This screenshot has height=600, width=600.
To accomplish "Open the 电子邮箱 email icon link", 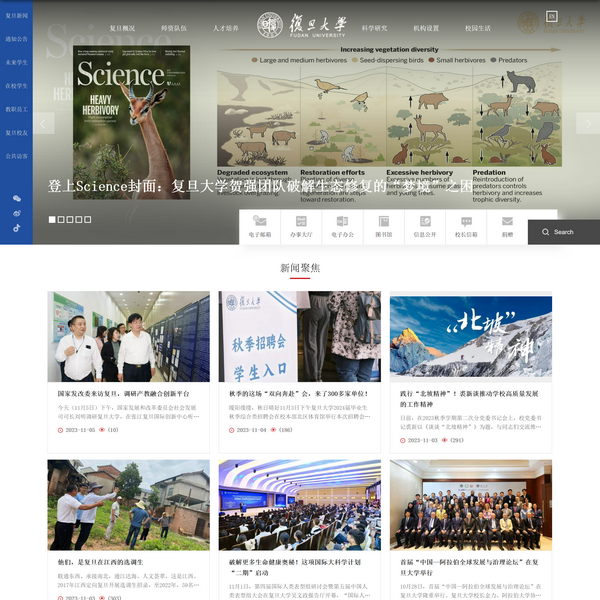I will (x=259, y=225).
